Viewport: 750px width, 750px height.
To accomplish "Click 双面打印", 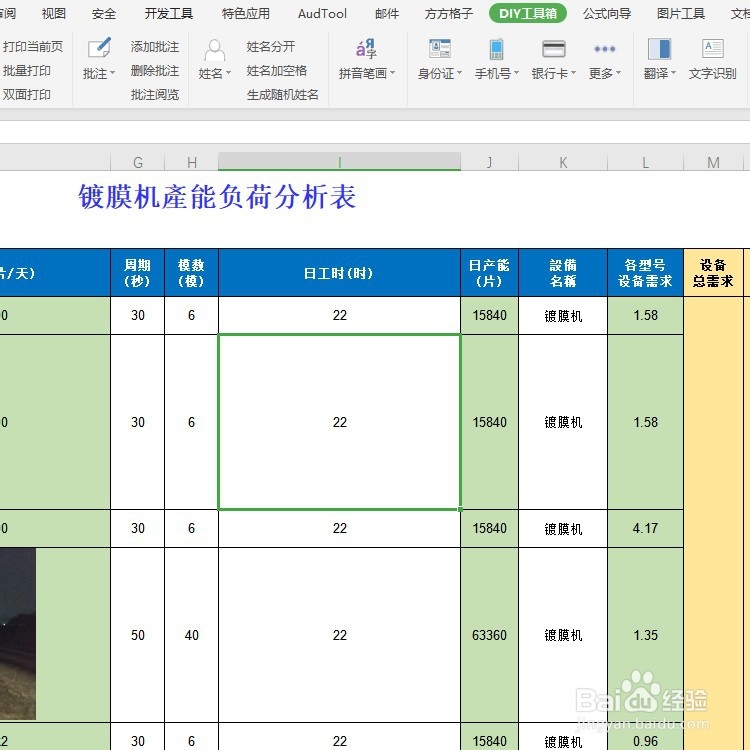I will pyautogui.click(x=26, y=95).
